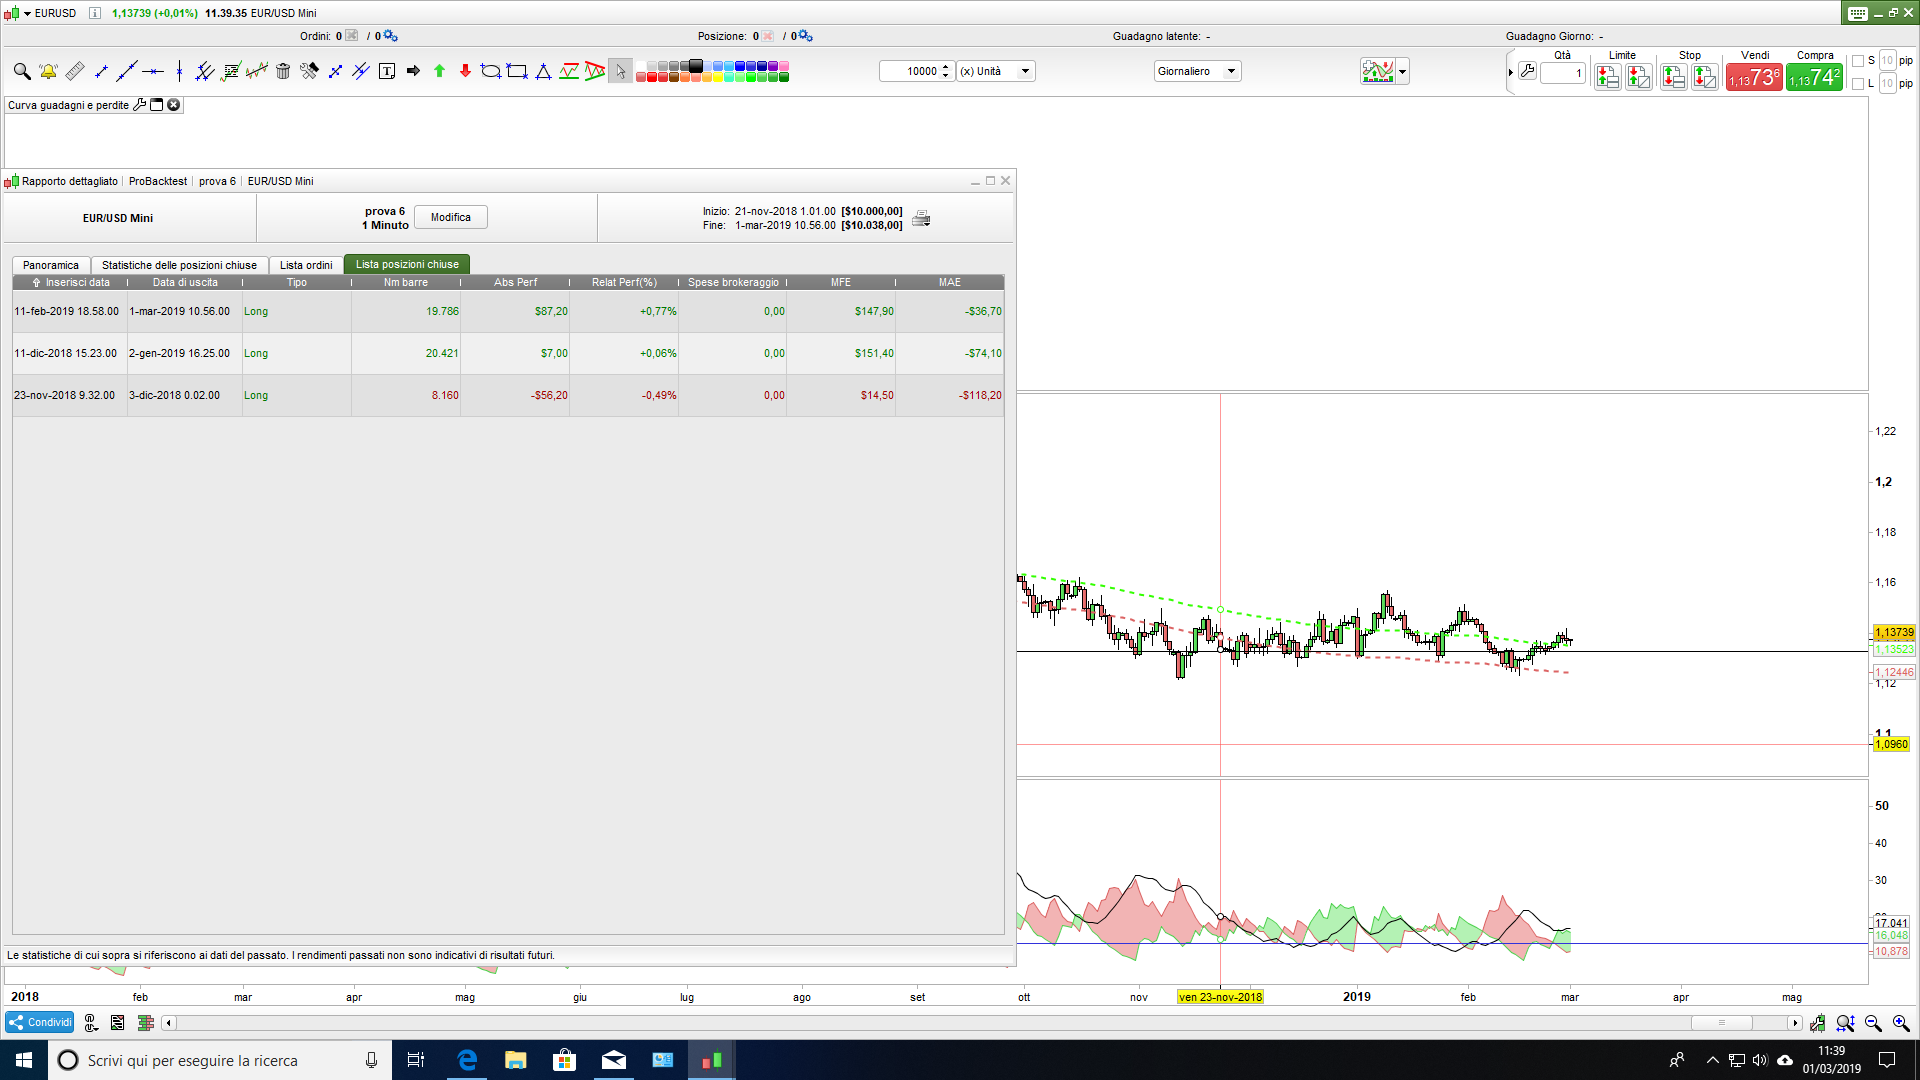The height and width of the screenshot is (1080, 1920).
Task: Enable the S stop pip checkbox
Action: 1858,61
